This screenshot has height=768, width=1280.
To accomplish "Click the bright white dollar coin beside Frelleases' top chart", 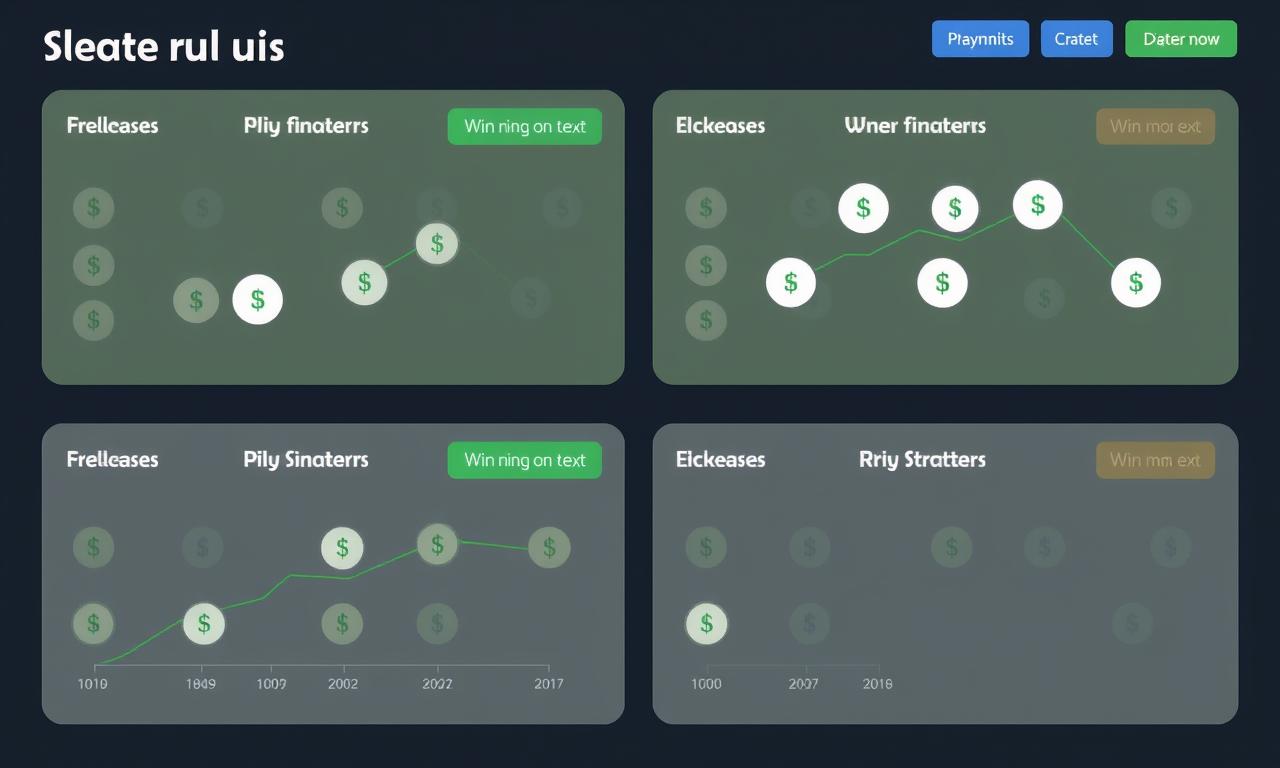I will tap(257, 299).
